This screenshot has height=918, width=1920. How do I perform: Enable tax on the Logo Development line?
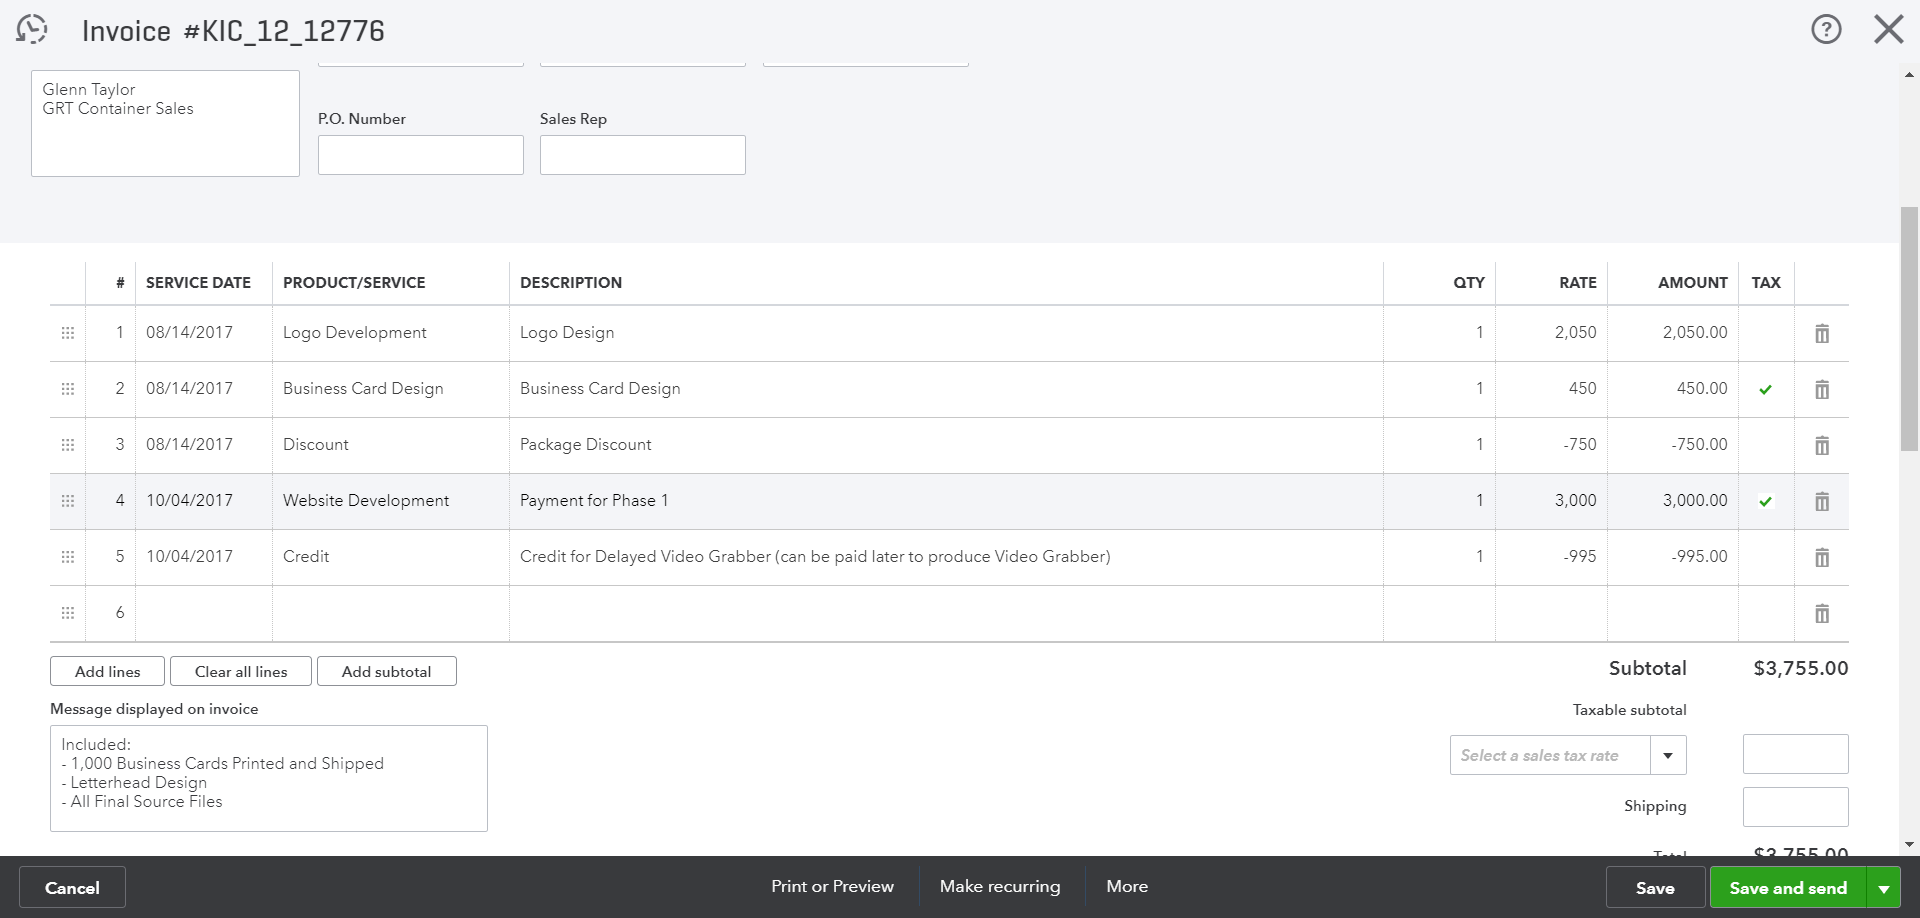(1766, 333)
